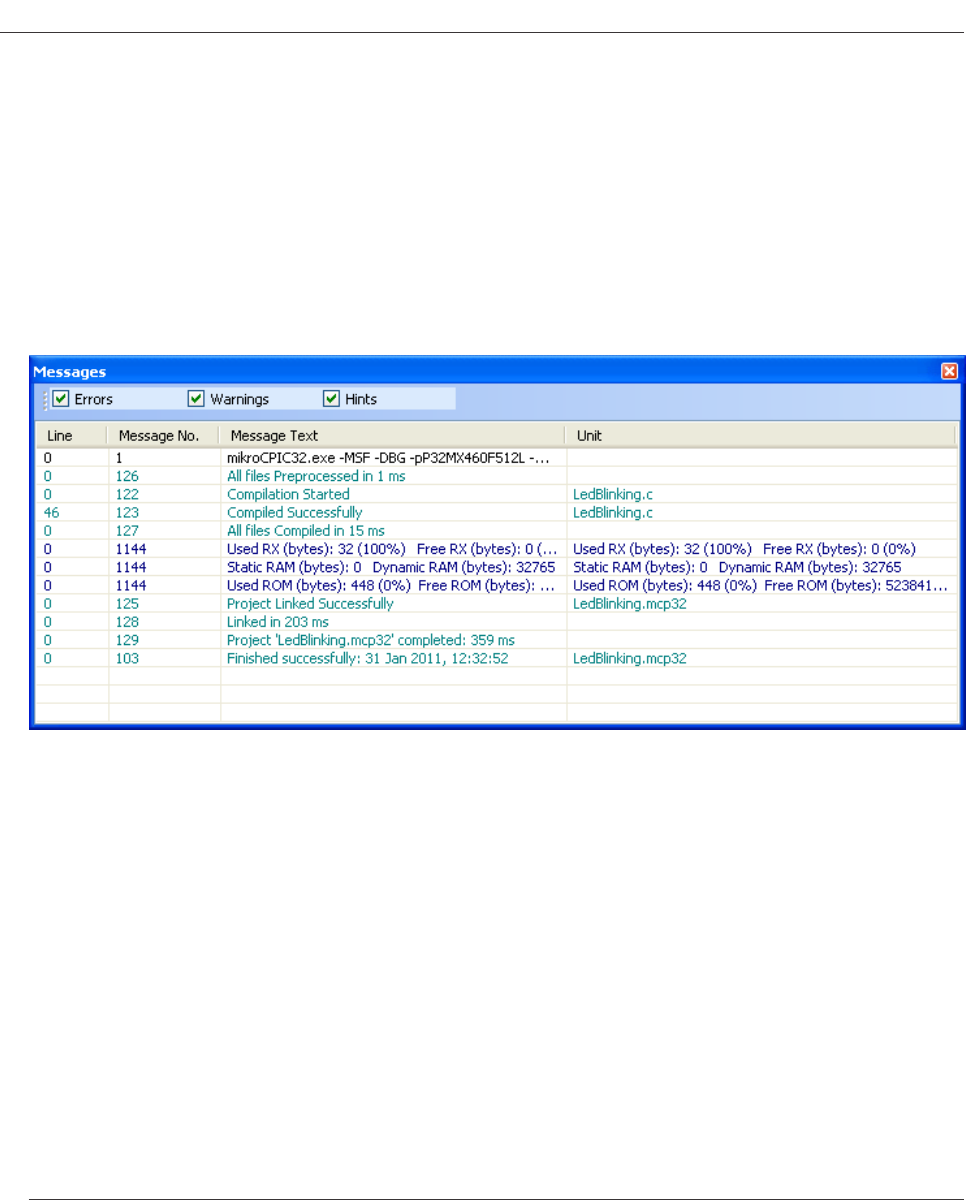Select 'All files Preprocessed in 1 ms' message
Screen dimensions: 966x1200
(x=316, y=476)
